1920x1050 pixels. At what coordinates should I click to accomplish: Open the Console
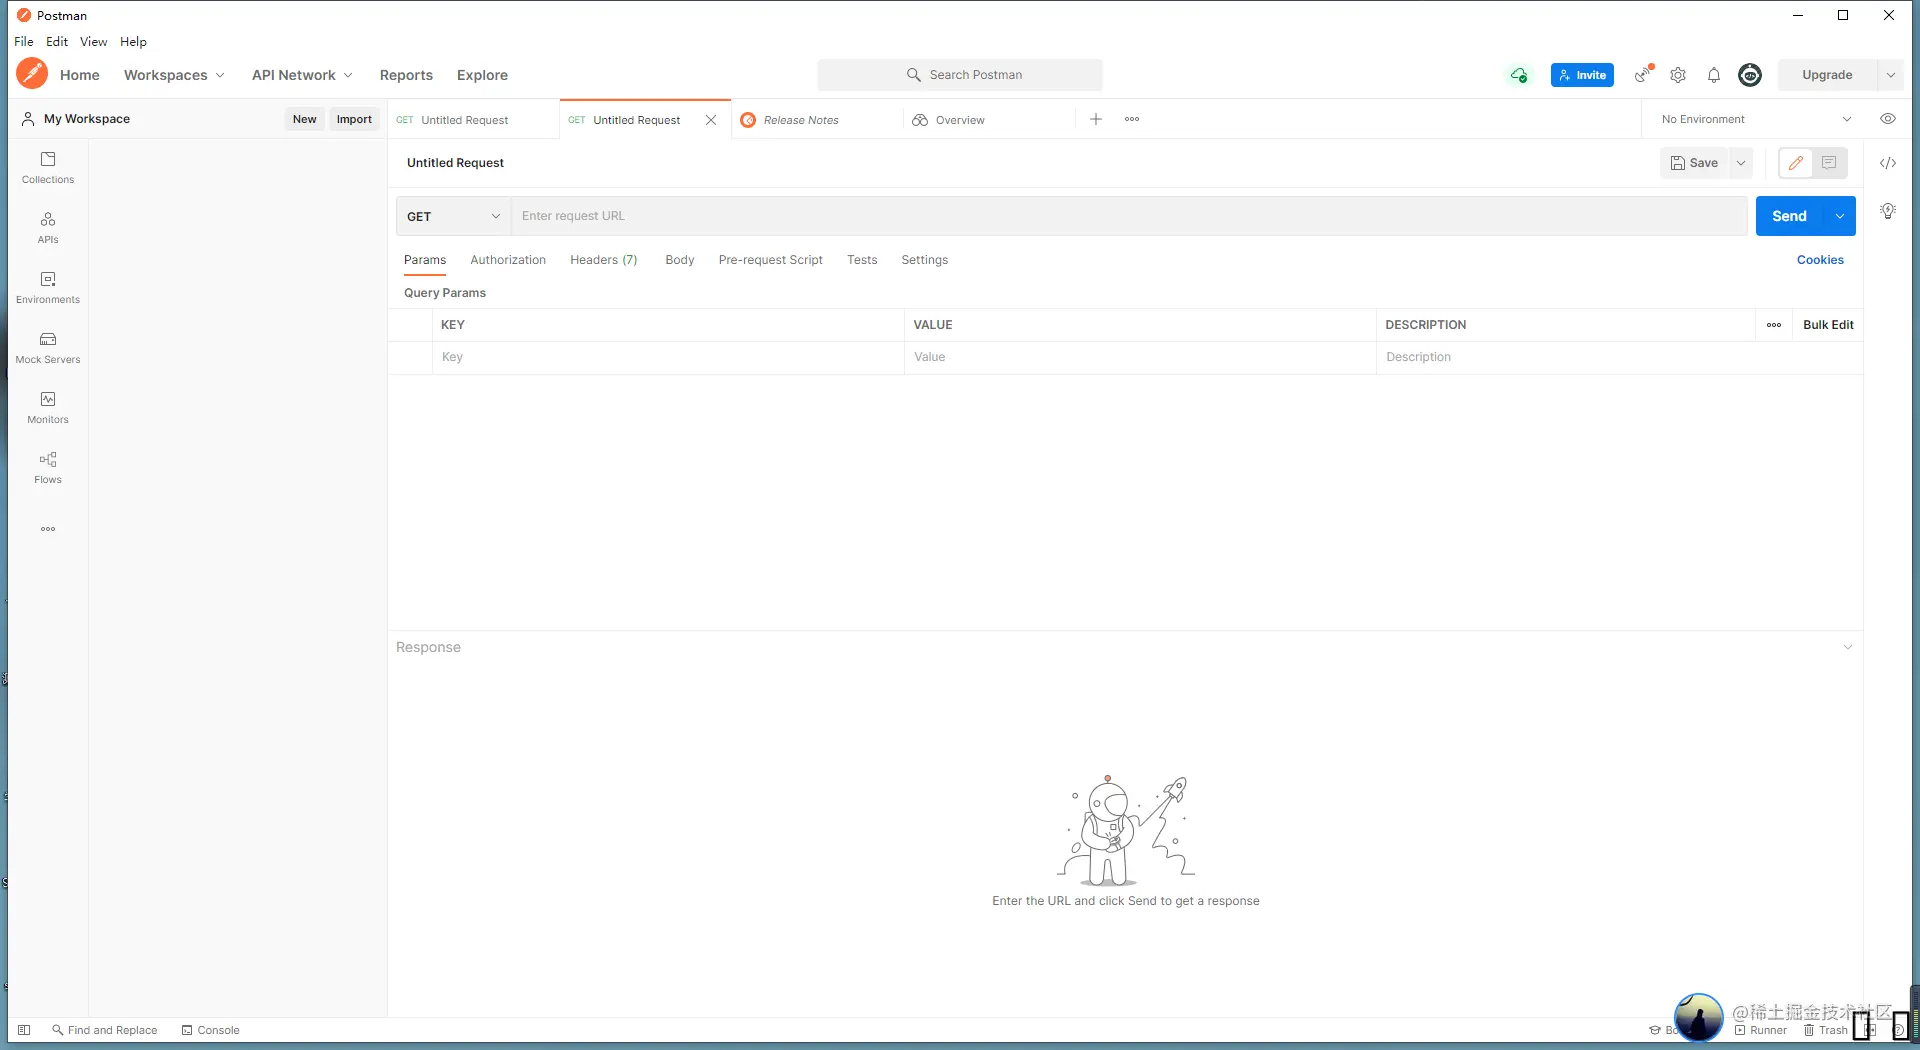tap(211, 1030)
